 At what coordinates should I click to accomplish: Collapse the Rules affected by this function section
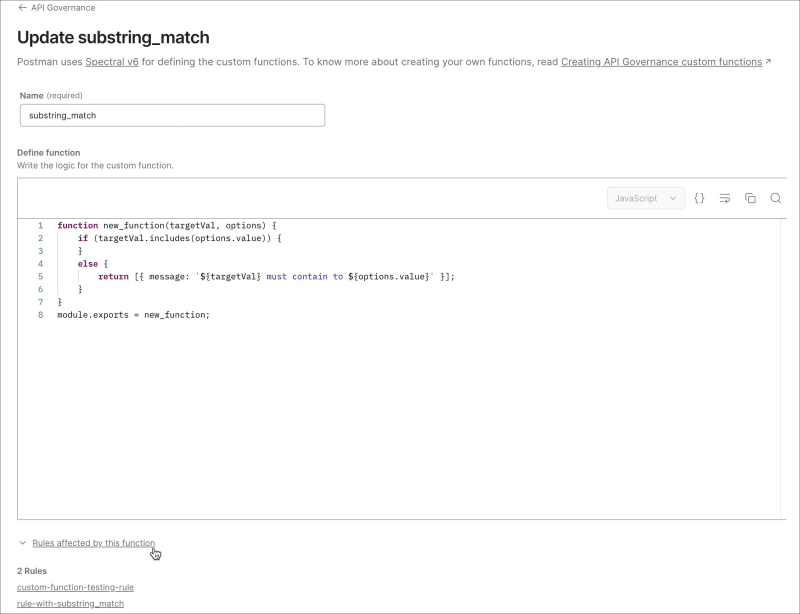pyautogui.click(x=21, y=543)
